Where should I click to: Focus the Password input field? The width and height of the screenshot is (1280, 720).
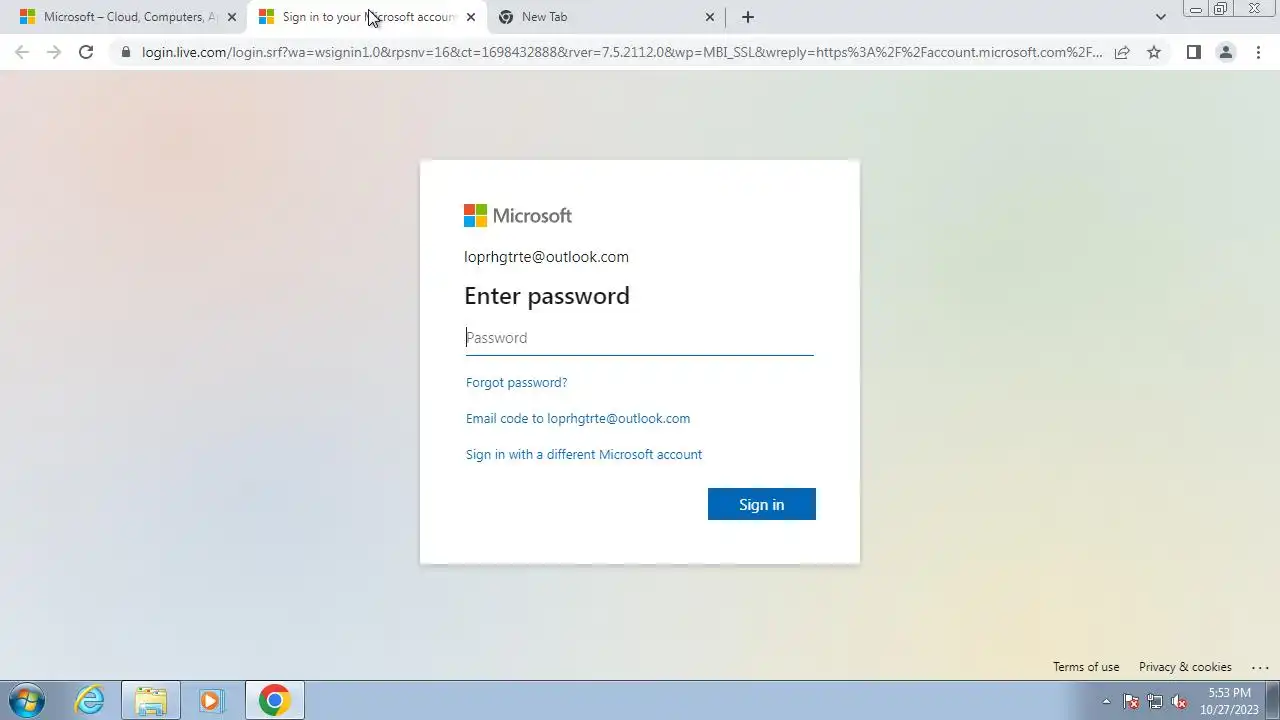click(639, 338)
